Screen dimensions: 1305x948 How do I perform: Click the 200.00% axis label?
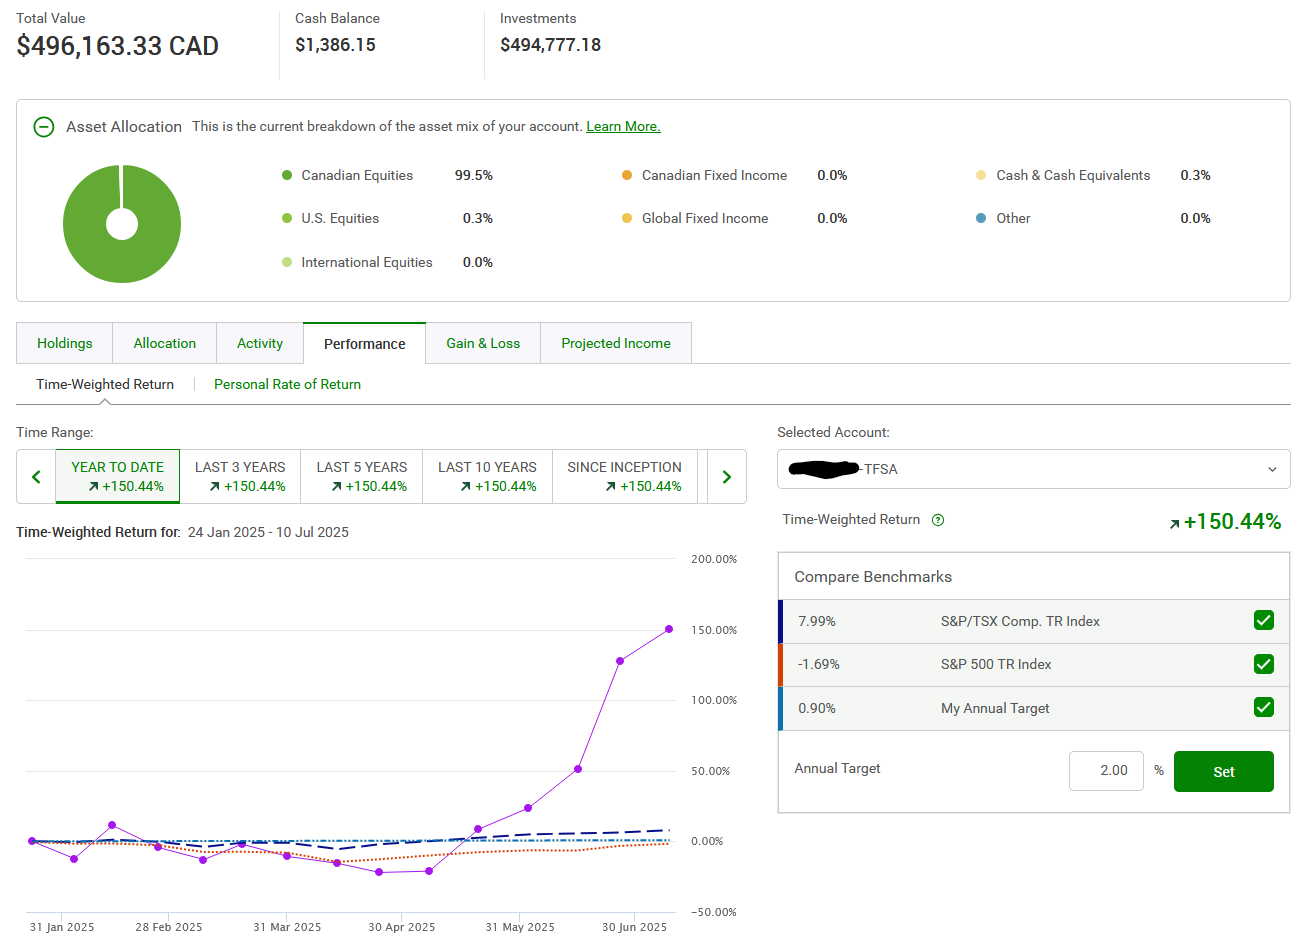pos(714,559)
